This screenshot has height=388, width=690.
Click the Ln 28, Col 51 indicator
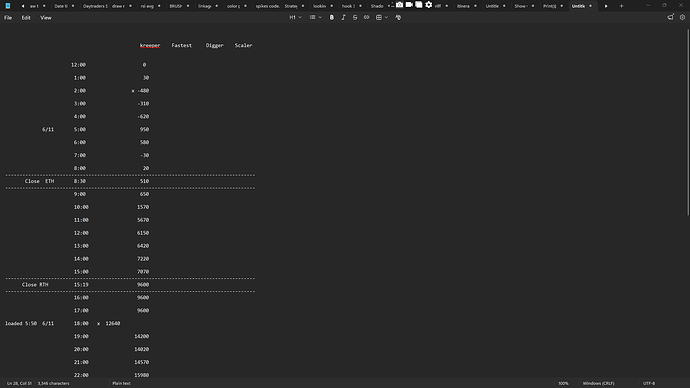19,383
